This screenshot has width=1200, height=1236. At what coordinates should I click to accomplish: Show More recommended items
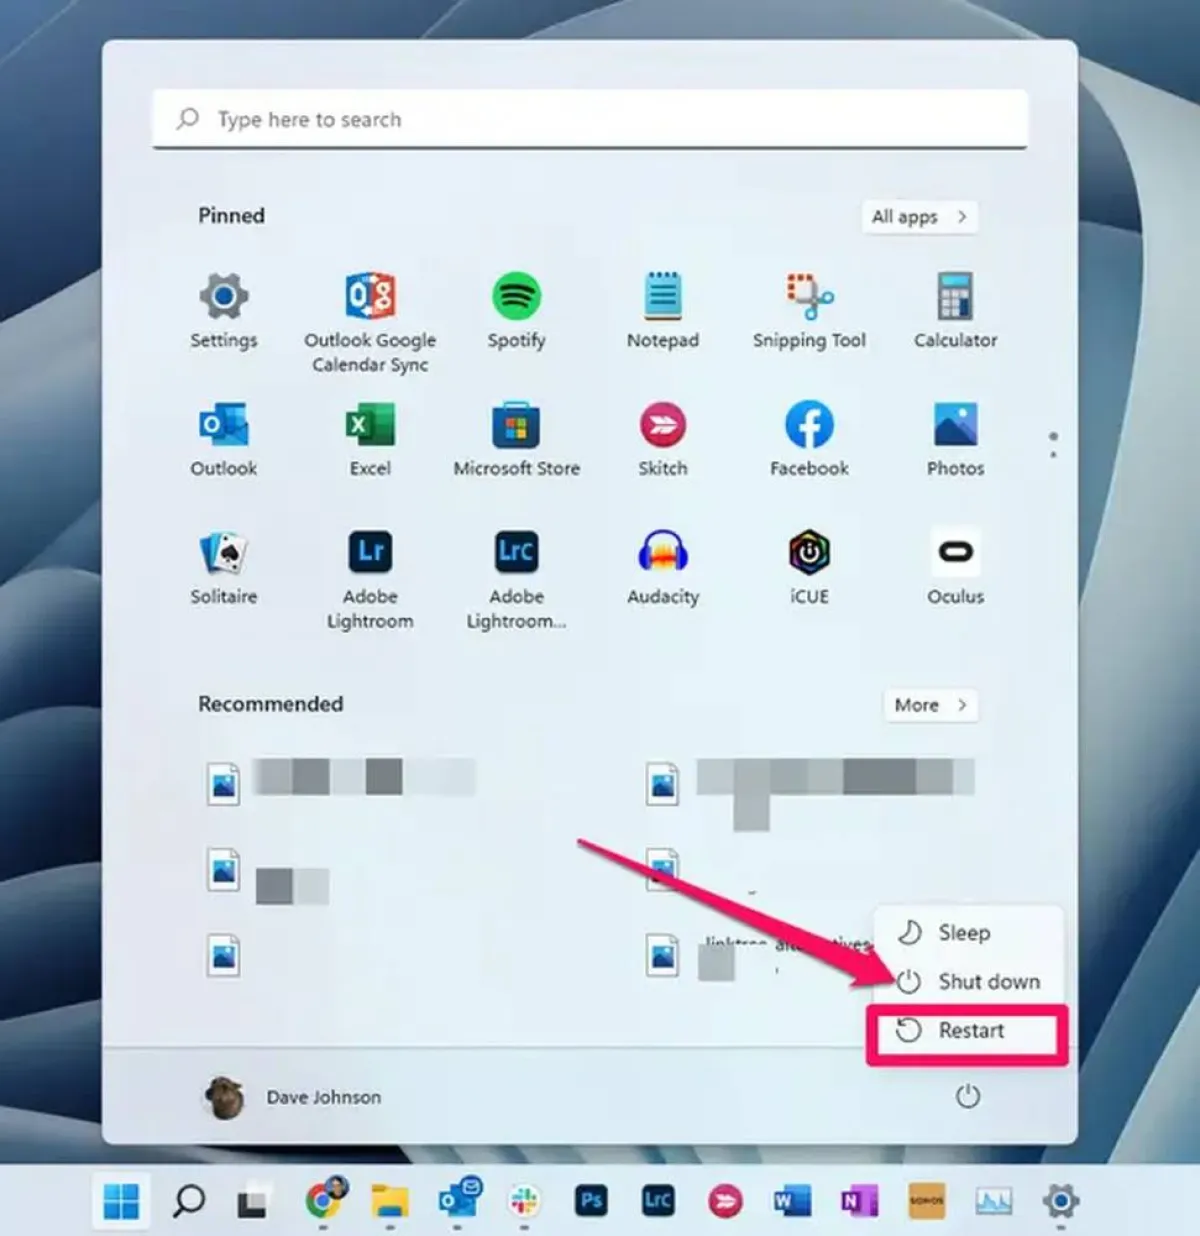click(x=929, y=705)
